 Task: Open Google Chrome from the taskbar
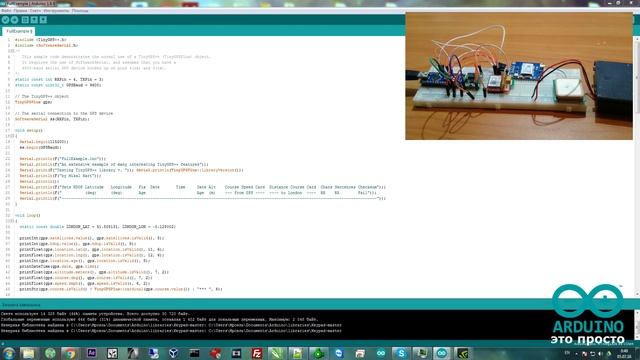pyautogui.click(x=71, y=353)
